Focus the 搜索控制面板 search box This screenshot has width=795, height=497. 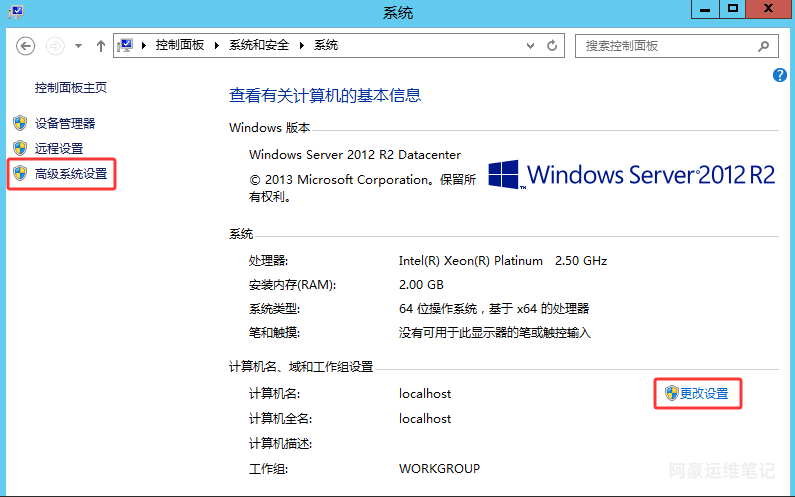pyautogui.click(x=676, y=46)
